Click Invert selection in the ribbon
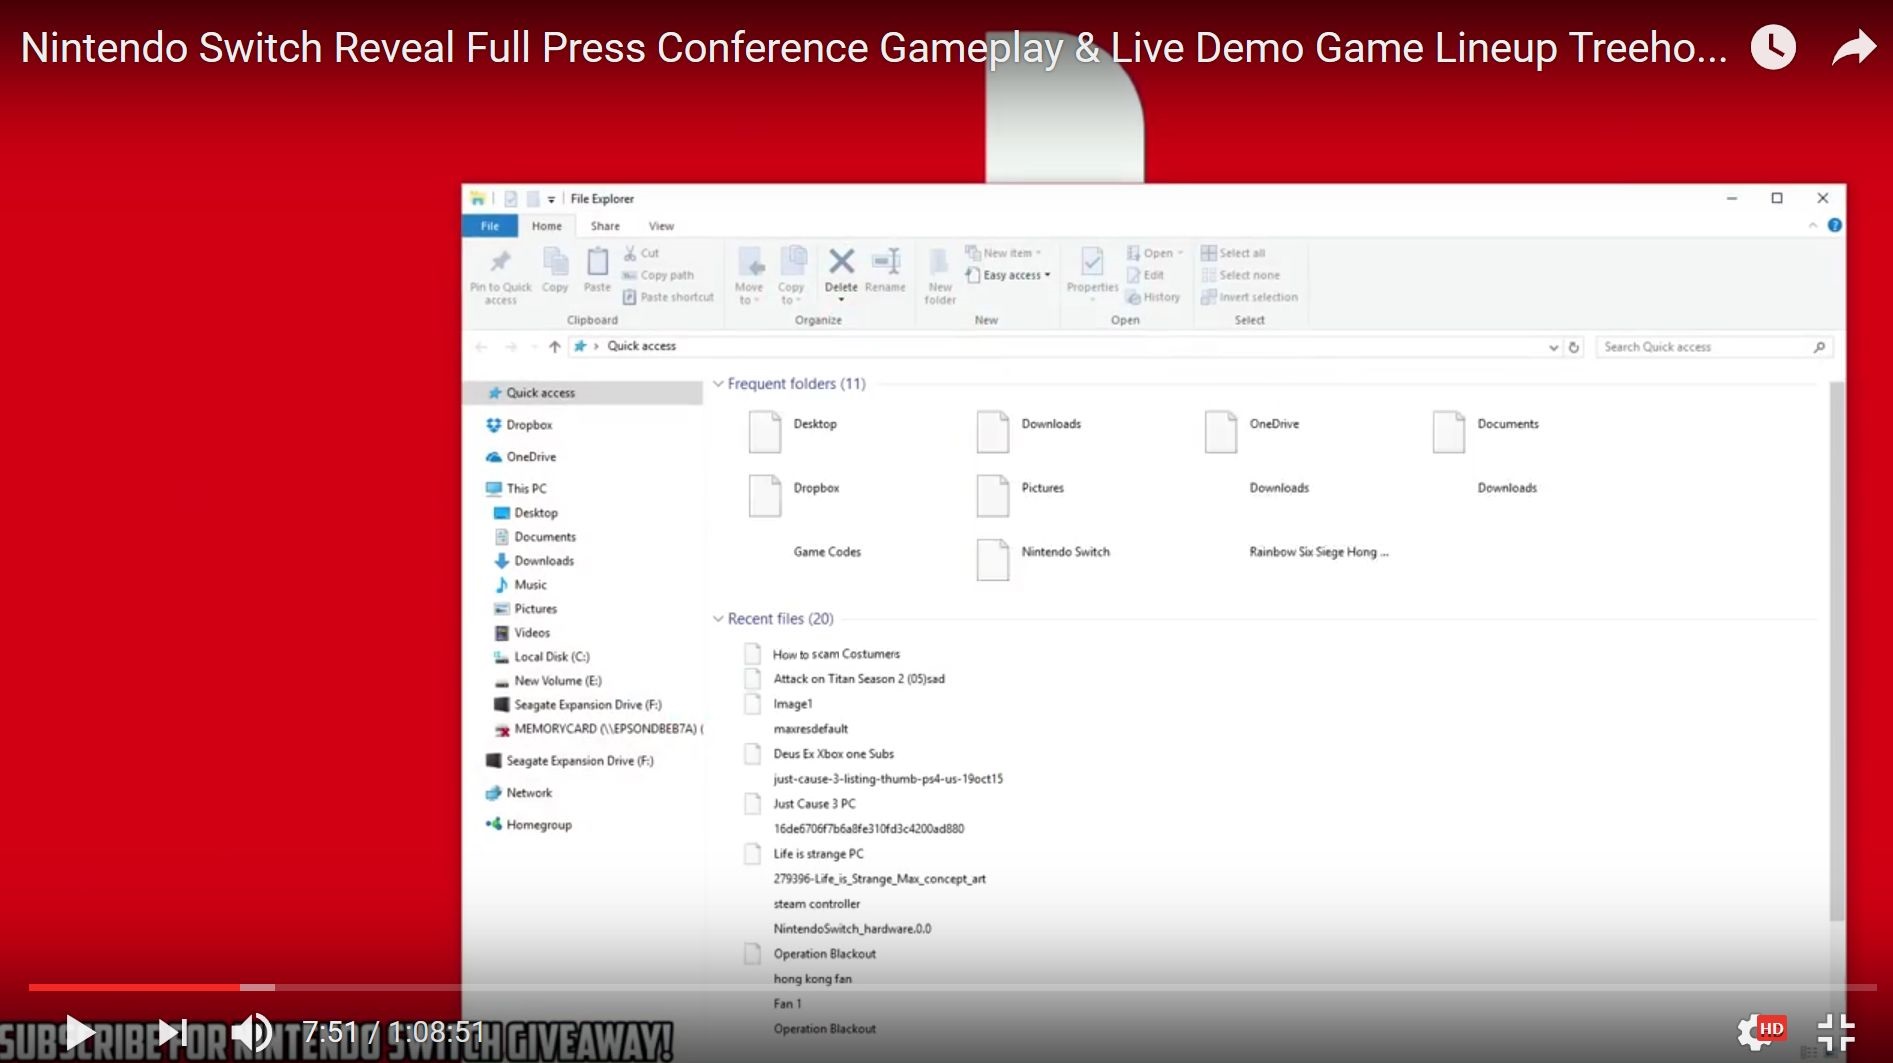The height and width of the screenshot is (1063, 1893). click(1249, 297)
